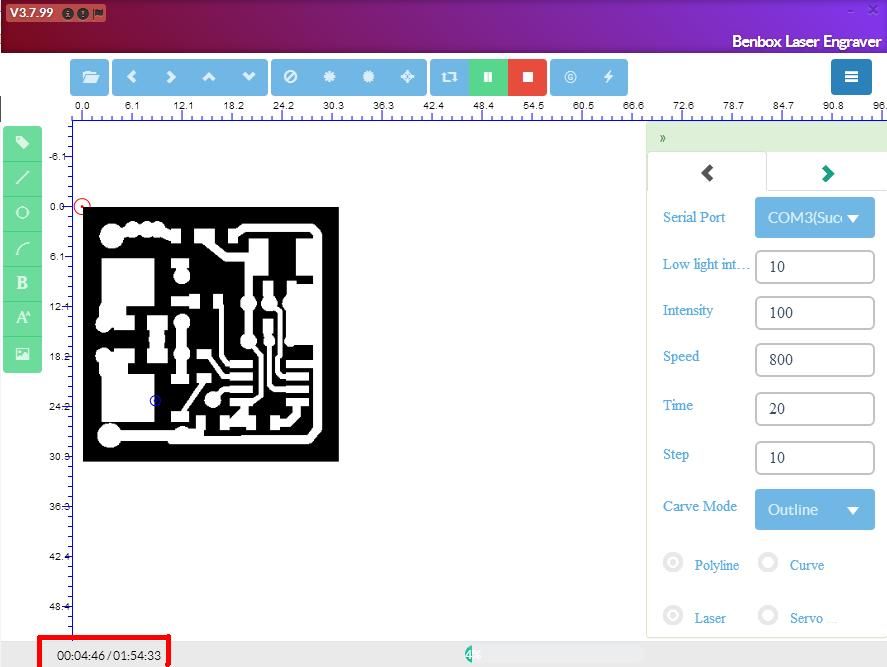The image size is (887, 667).
Task: Click the Speed input field showing 800
Action: coord(815,359)
